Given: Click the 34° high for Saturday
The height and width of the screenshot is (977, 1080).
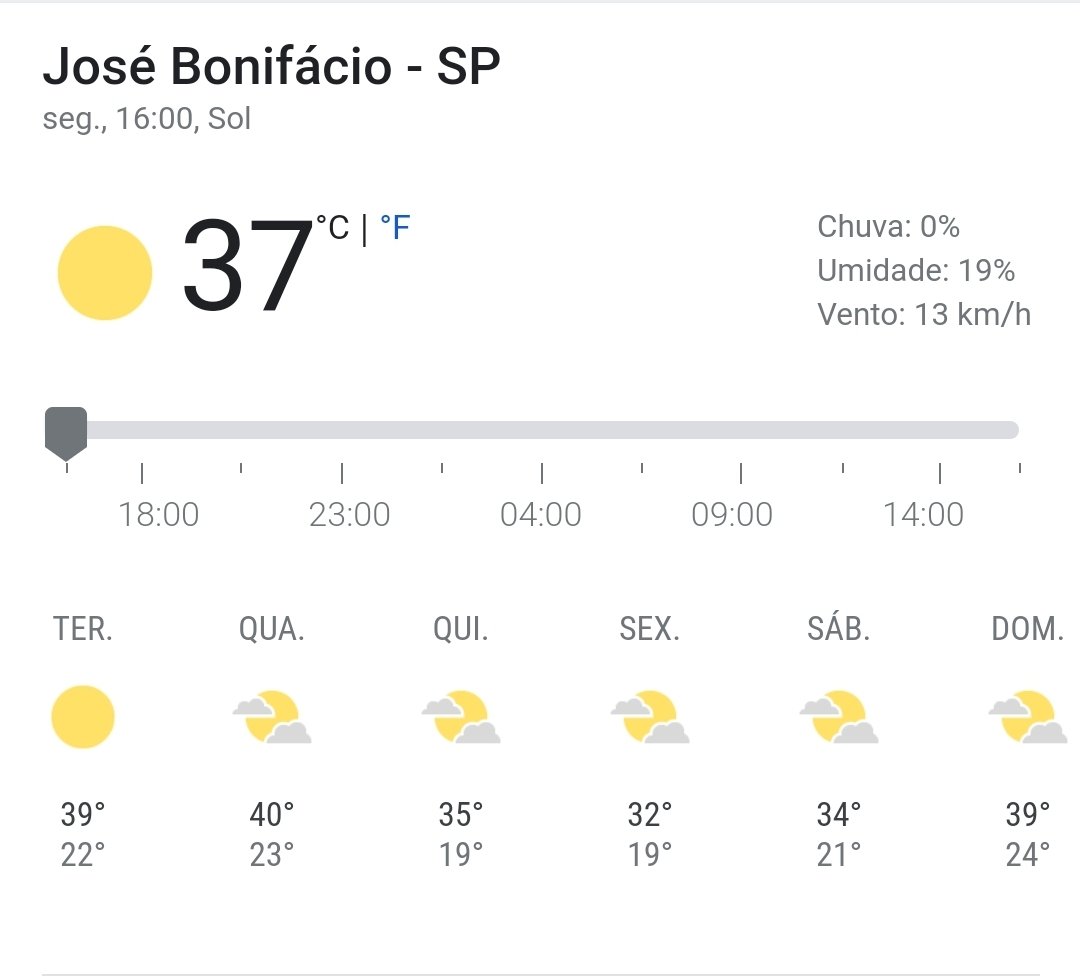Looking at the screenshot, I should [839, 814].
